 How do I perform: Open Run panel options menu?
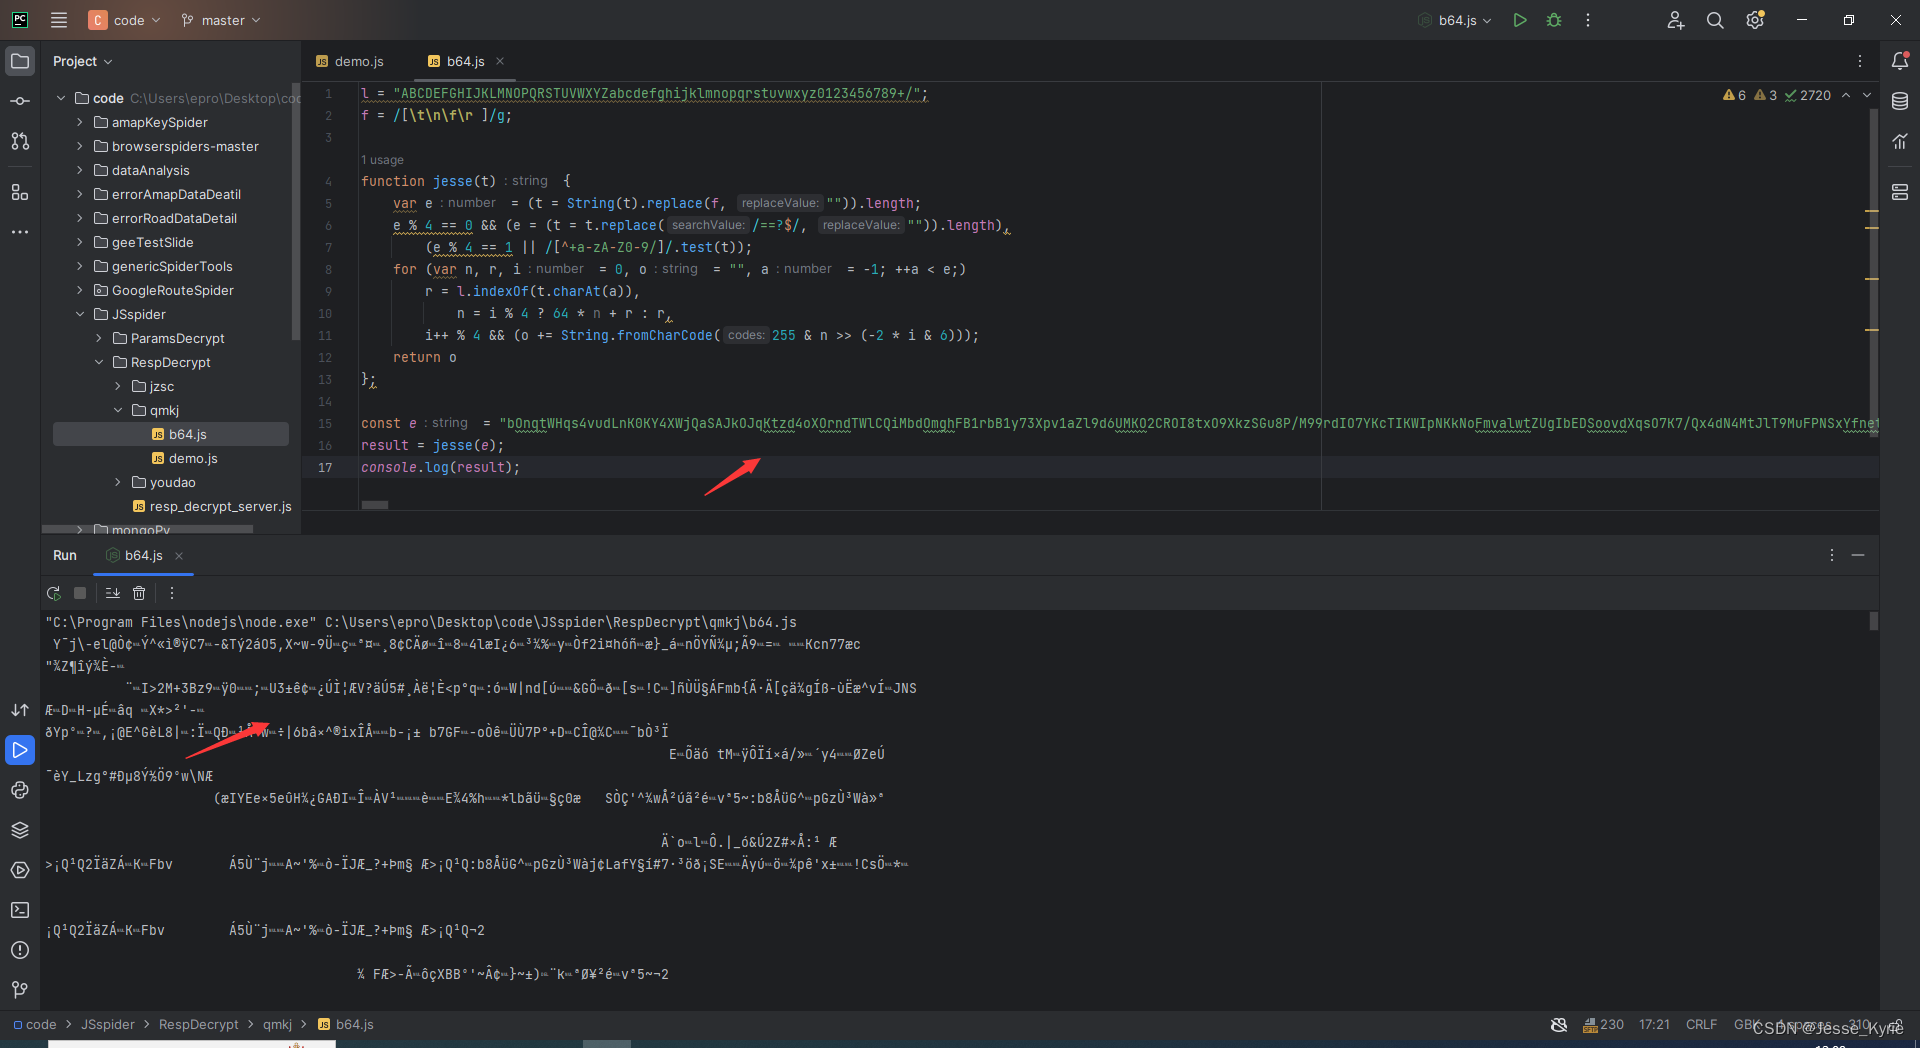1832,555
